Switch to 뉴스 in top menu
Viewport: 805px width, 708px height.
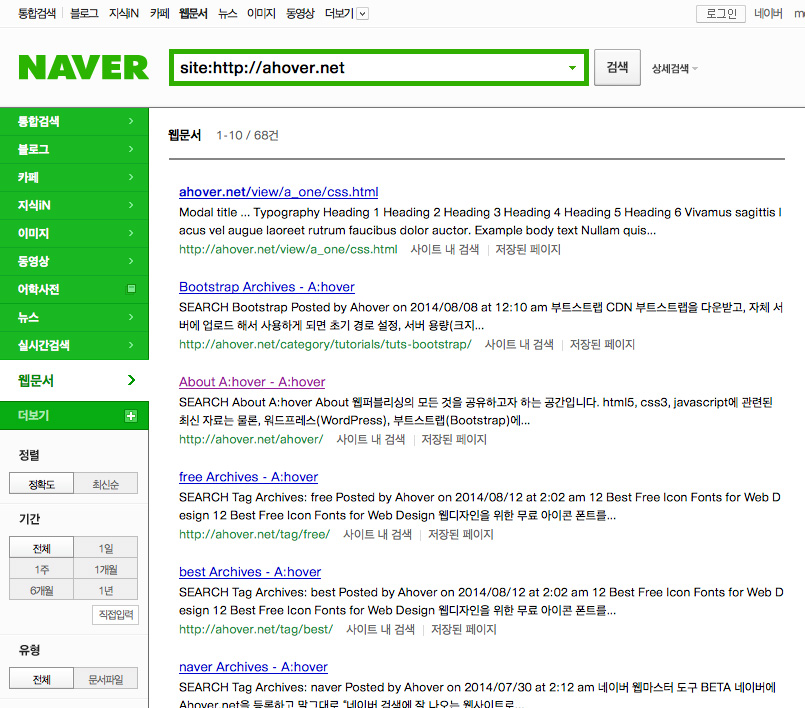click(227, 13)
